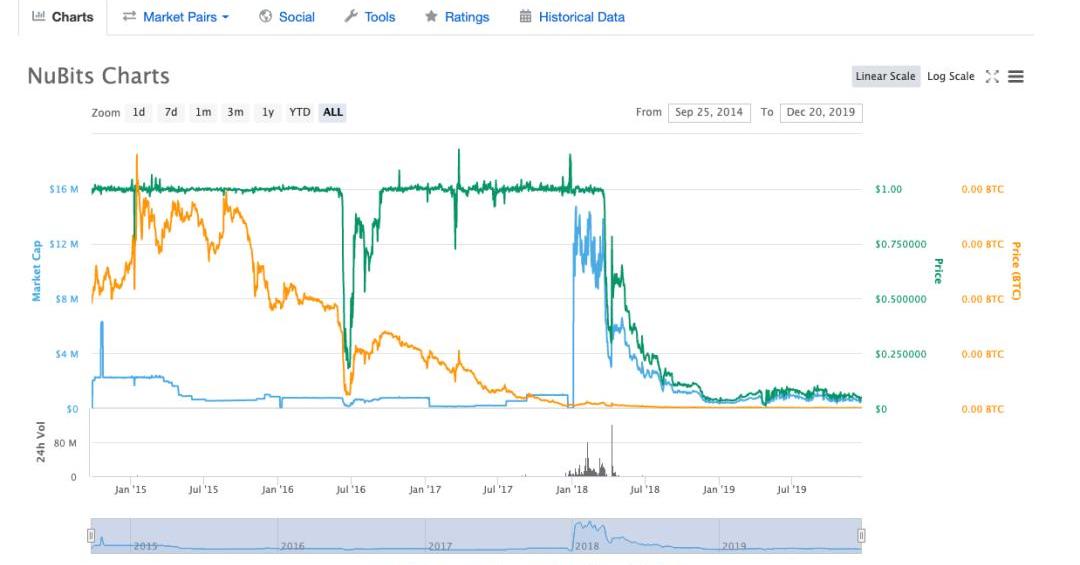Image resolution: width=1080 pixels, height=565 pixels.
Task: Choose the 1y zoom range
Action: (268, 113)
